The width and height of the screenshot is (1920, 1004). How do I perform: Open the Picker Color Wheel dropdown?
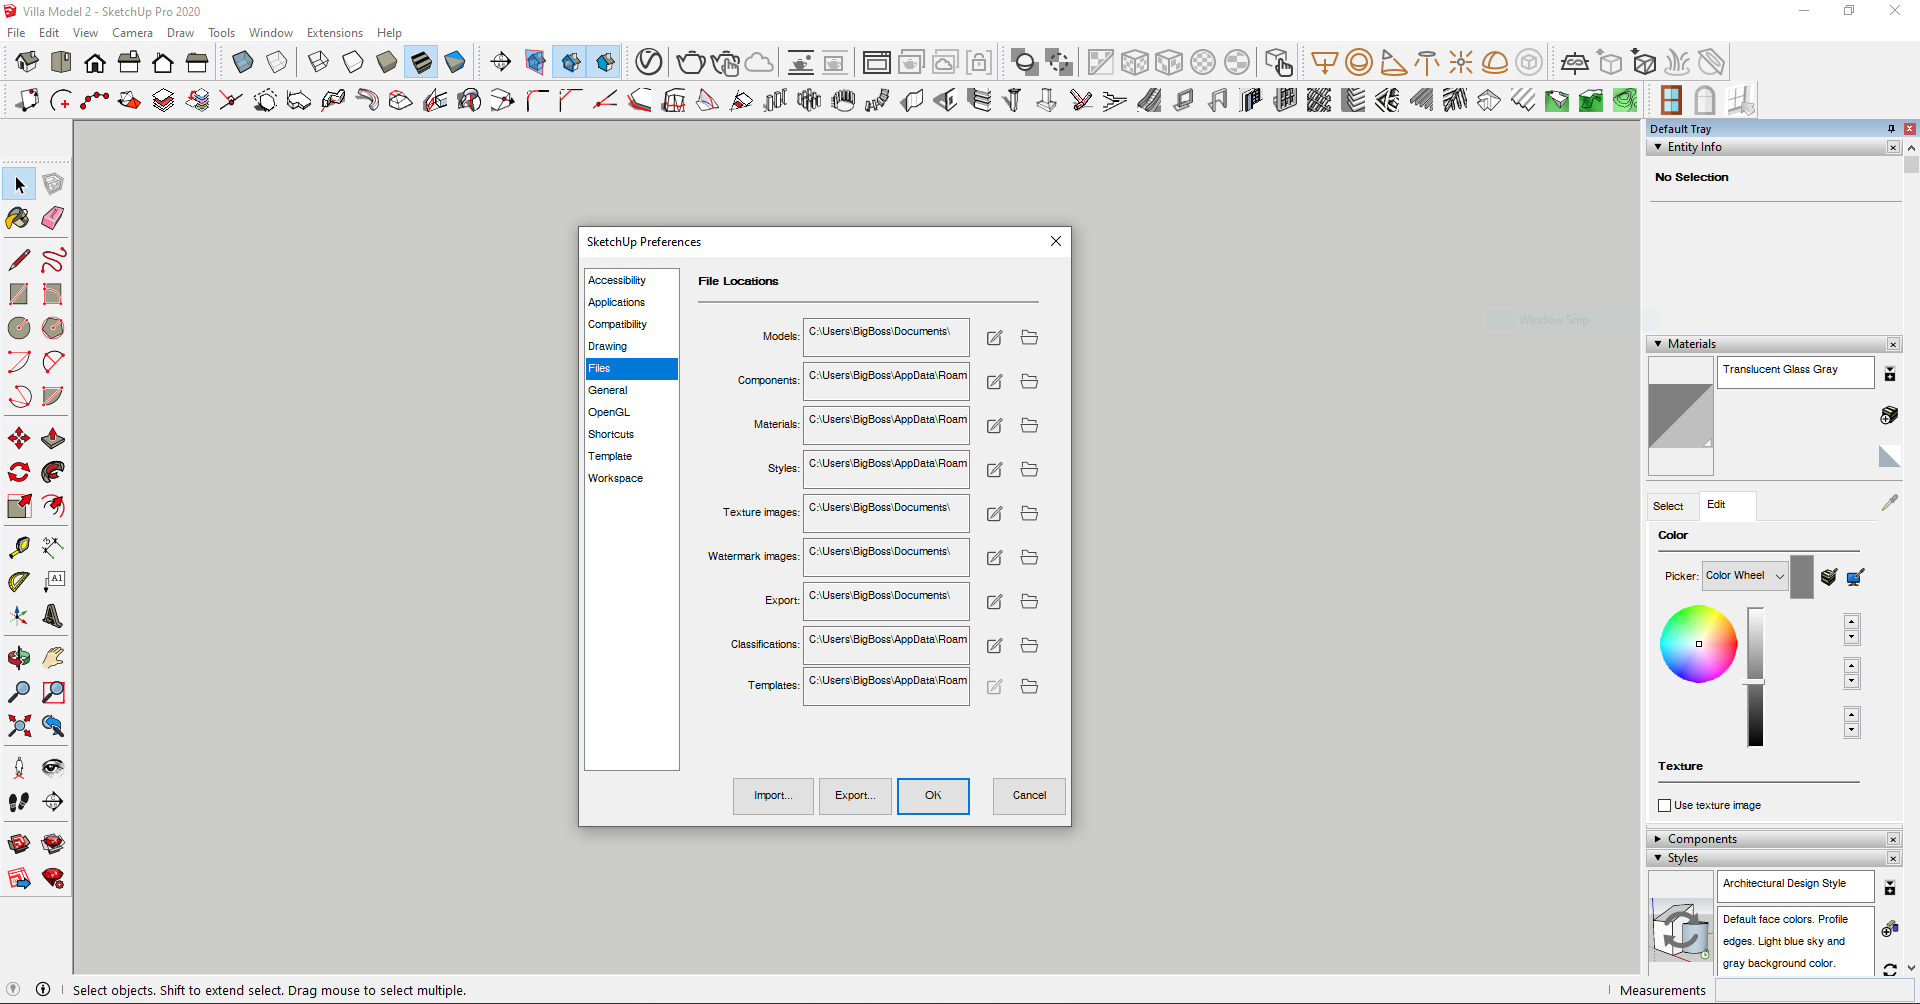point(1746,576)
